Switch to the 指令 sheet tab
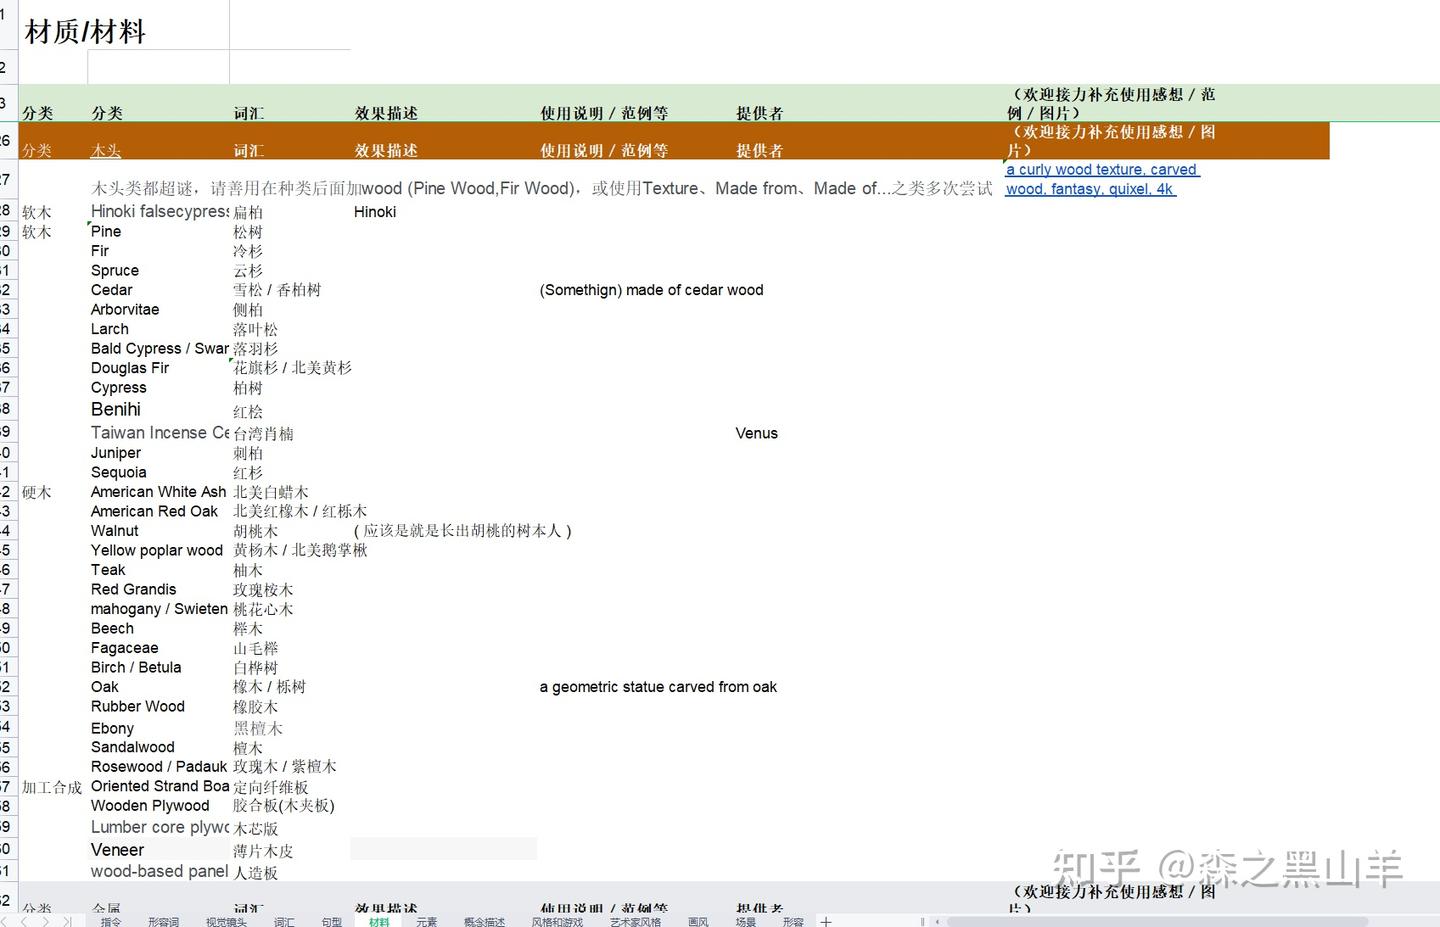This screenshot has height=927, width=1440. click(x=111, y=921)
